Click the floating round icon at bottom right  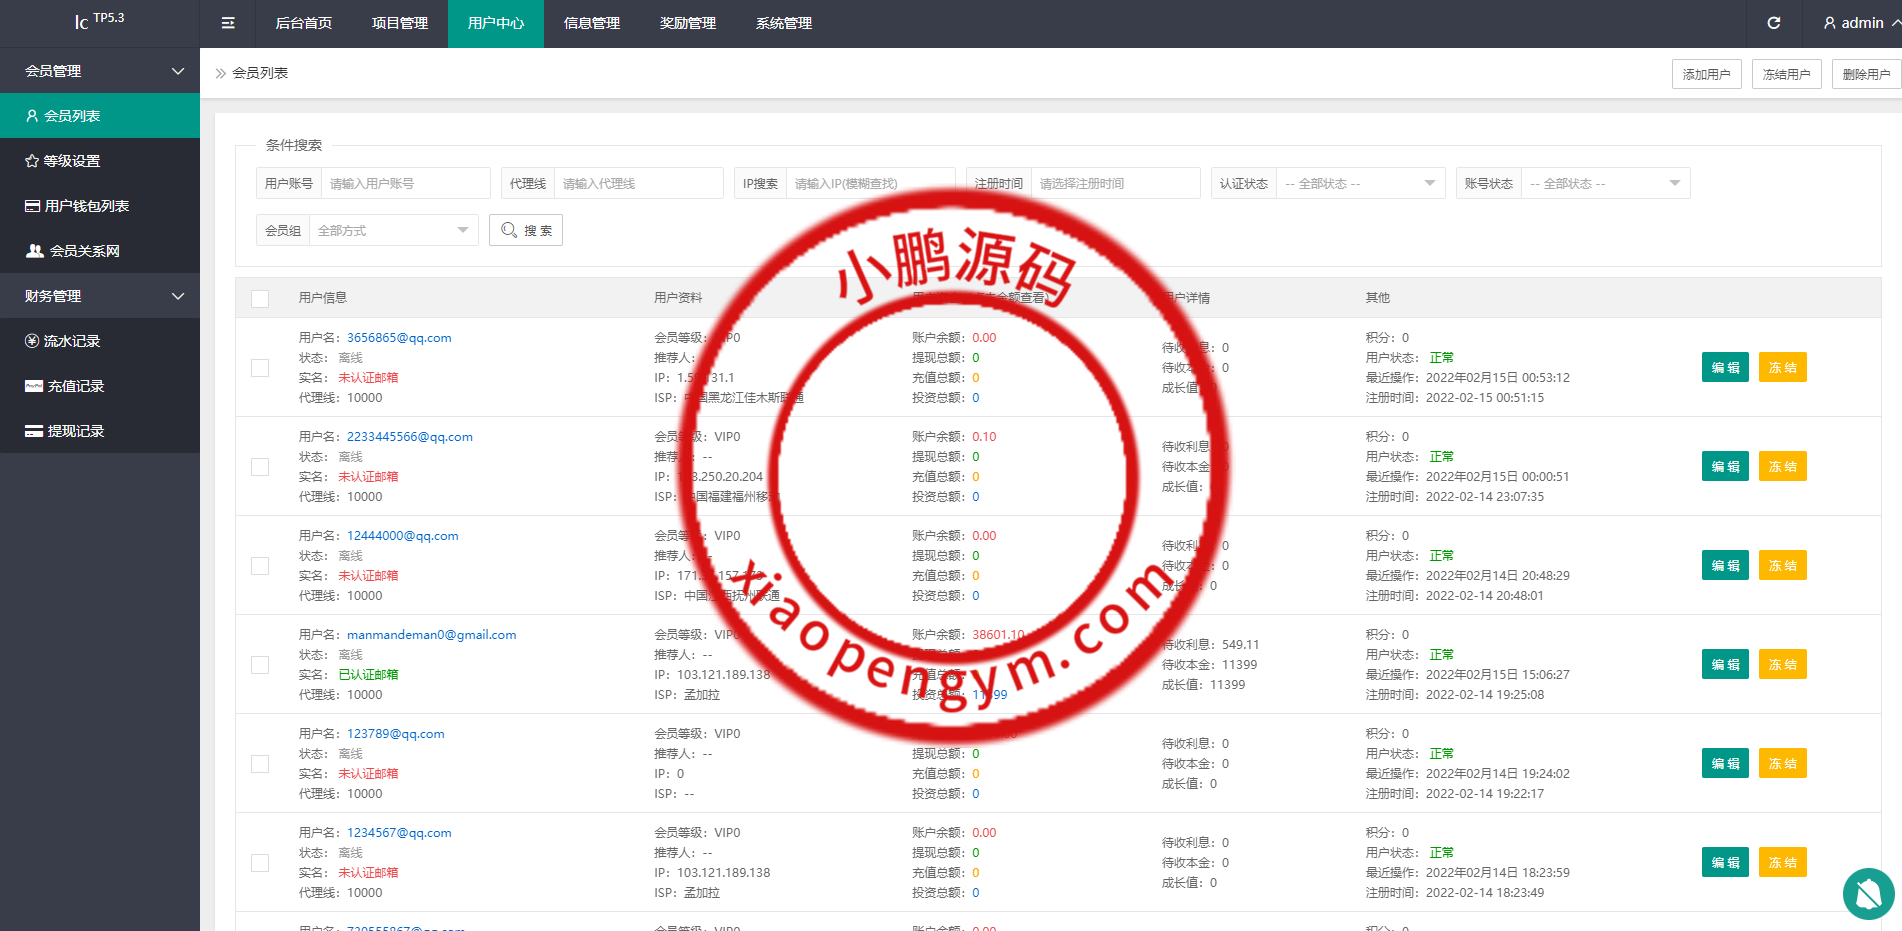(1868, 893)
